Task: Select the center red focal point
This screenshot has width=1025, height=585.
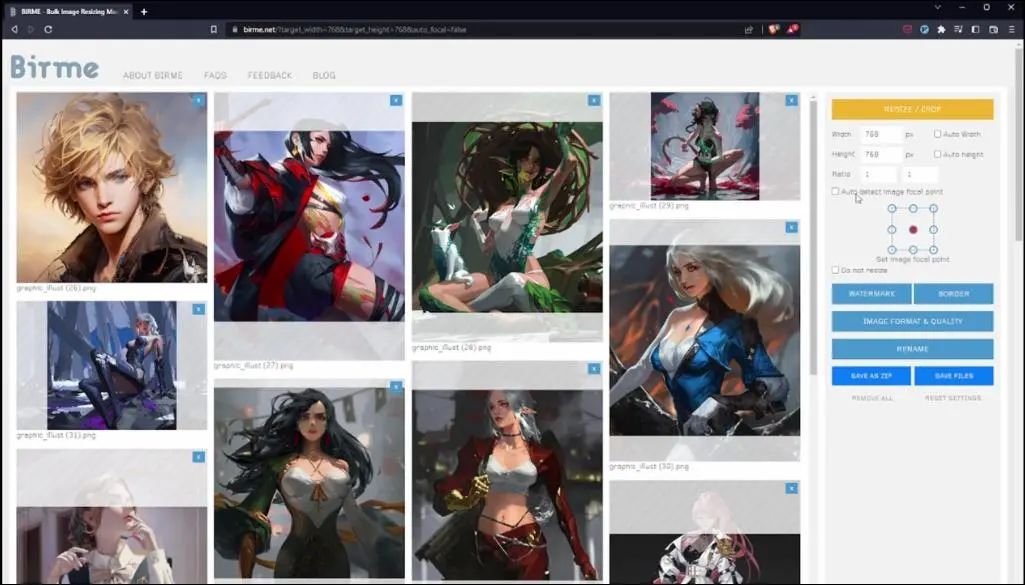Action: tap(913, 229)
